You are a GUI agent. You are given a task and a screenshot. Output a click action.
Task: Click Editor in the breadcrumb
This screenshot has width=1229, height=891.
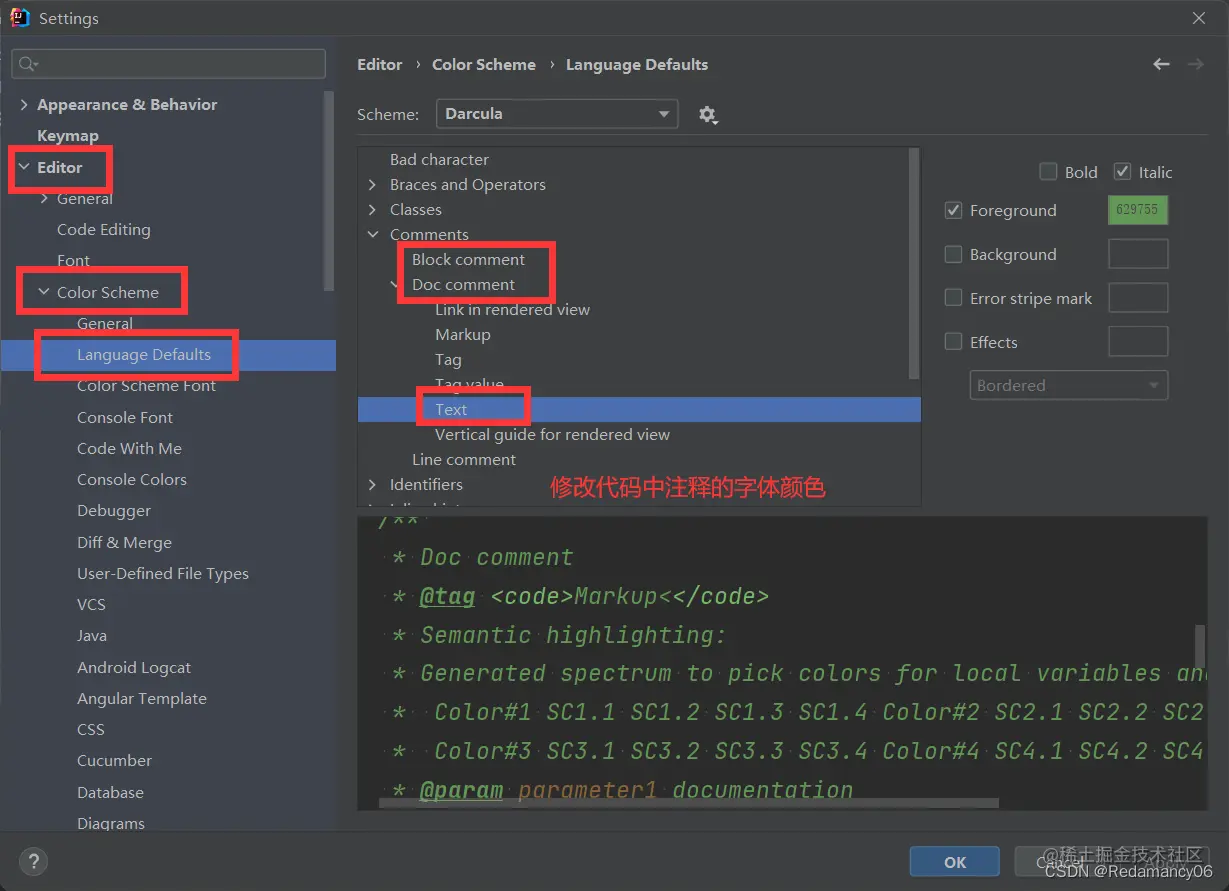click(380, 64)
